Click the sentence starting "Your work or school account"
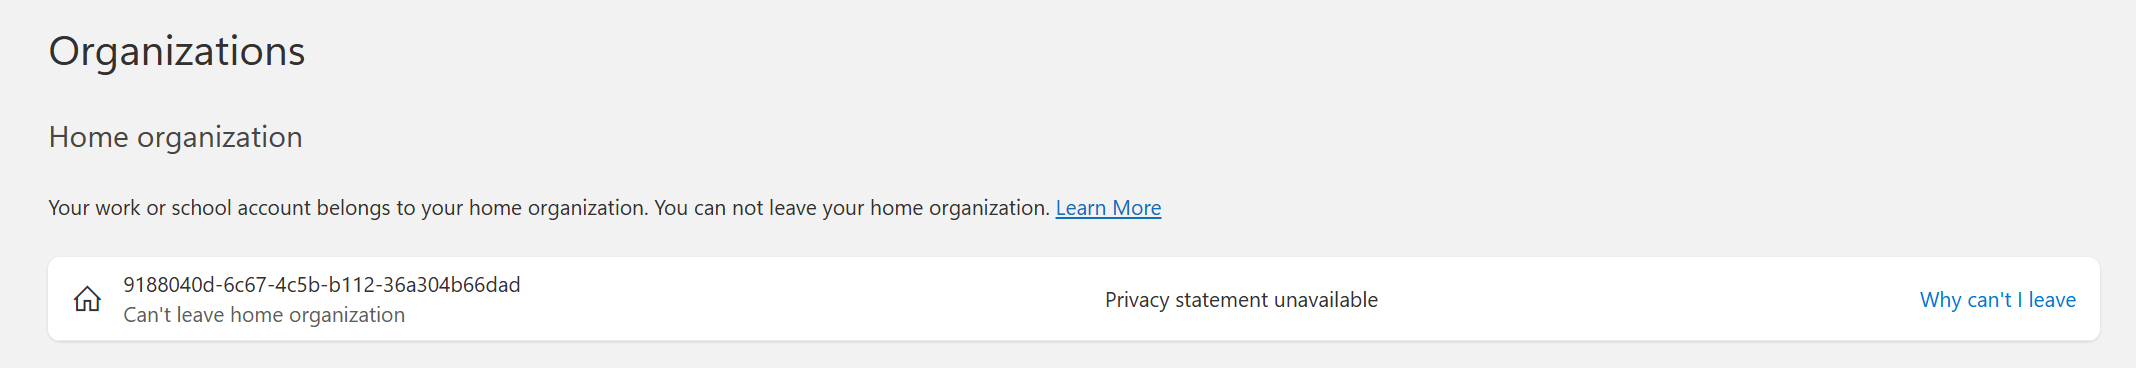The image size is (2136, 368). [x=348, y=208]
